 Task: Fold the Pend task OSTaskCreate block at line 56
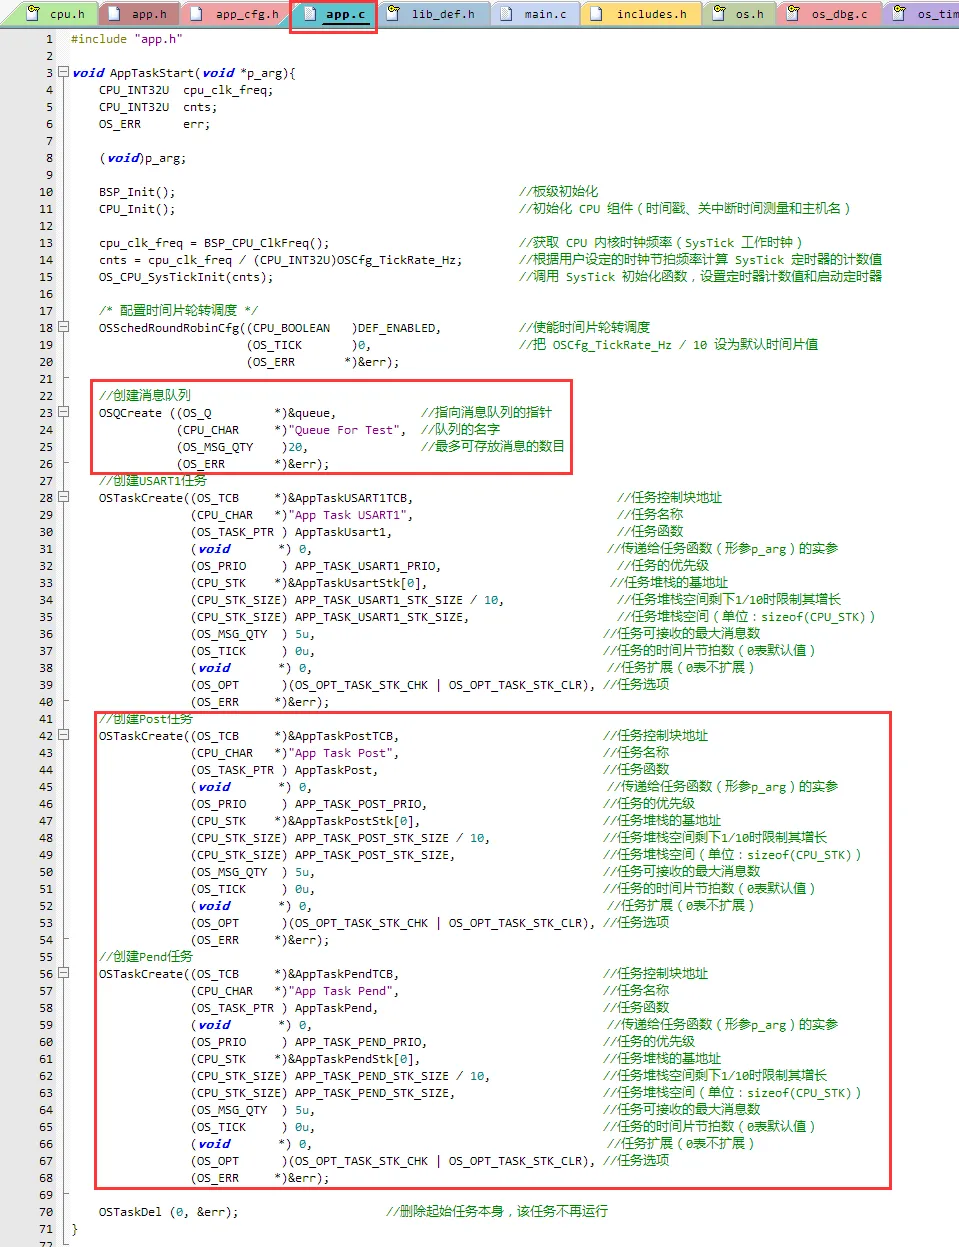pyautogui.click(x=64, y=974)
